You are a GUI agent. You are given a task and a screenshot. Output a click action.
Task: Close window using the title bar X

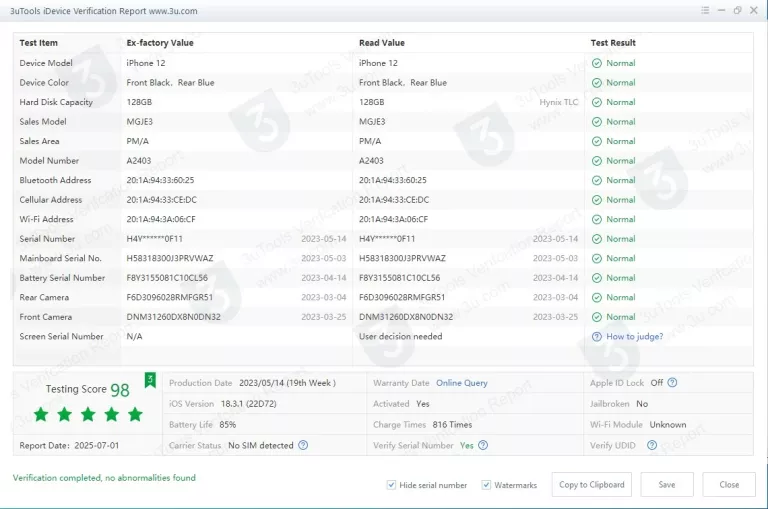click(754, 10)
